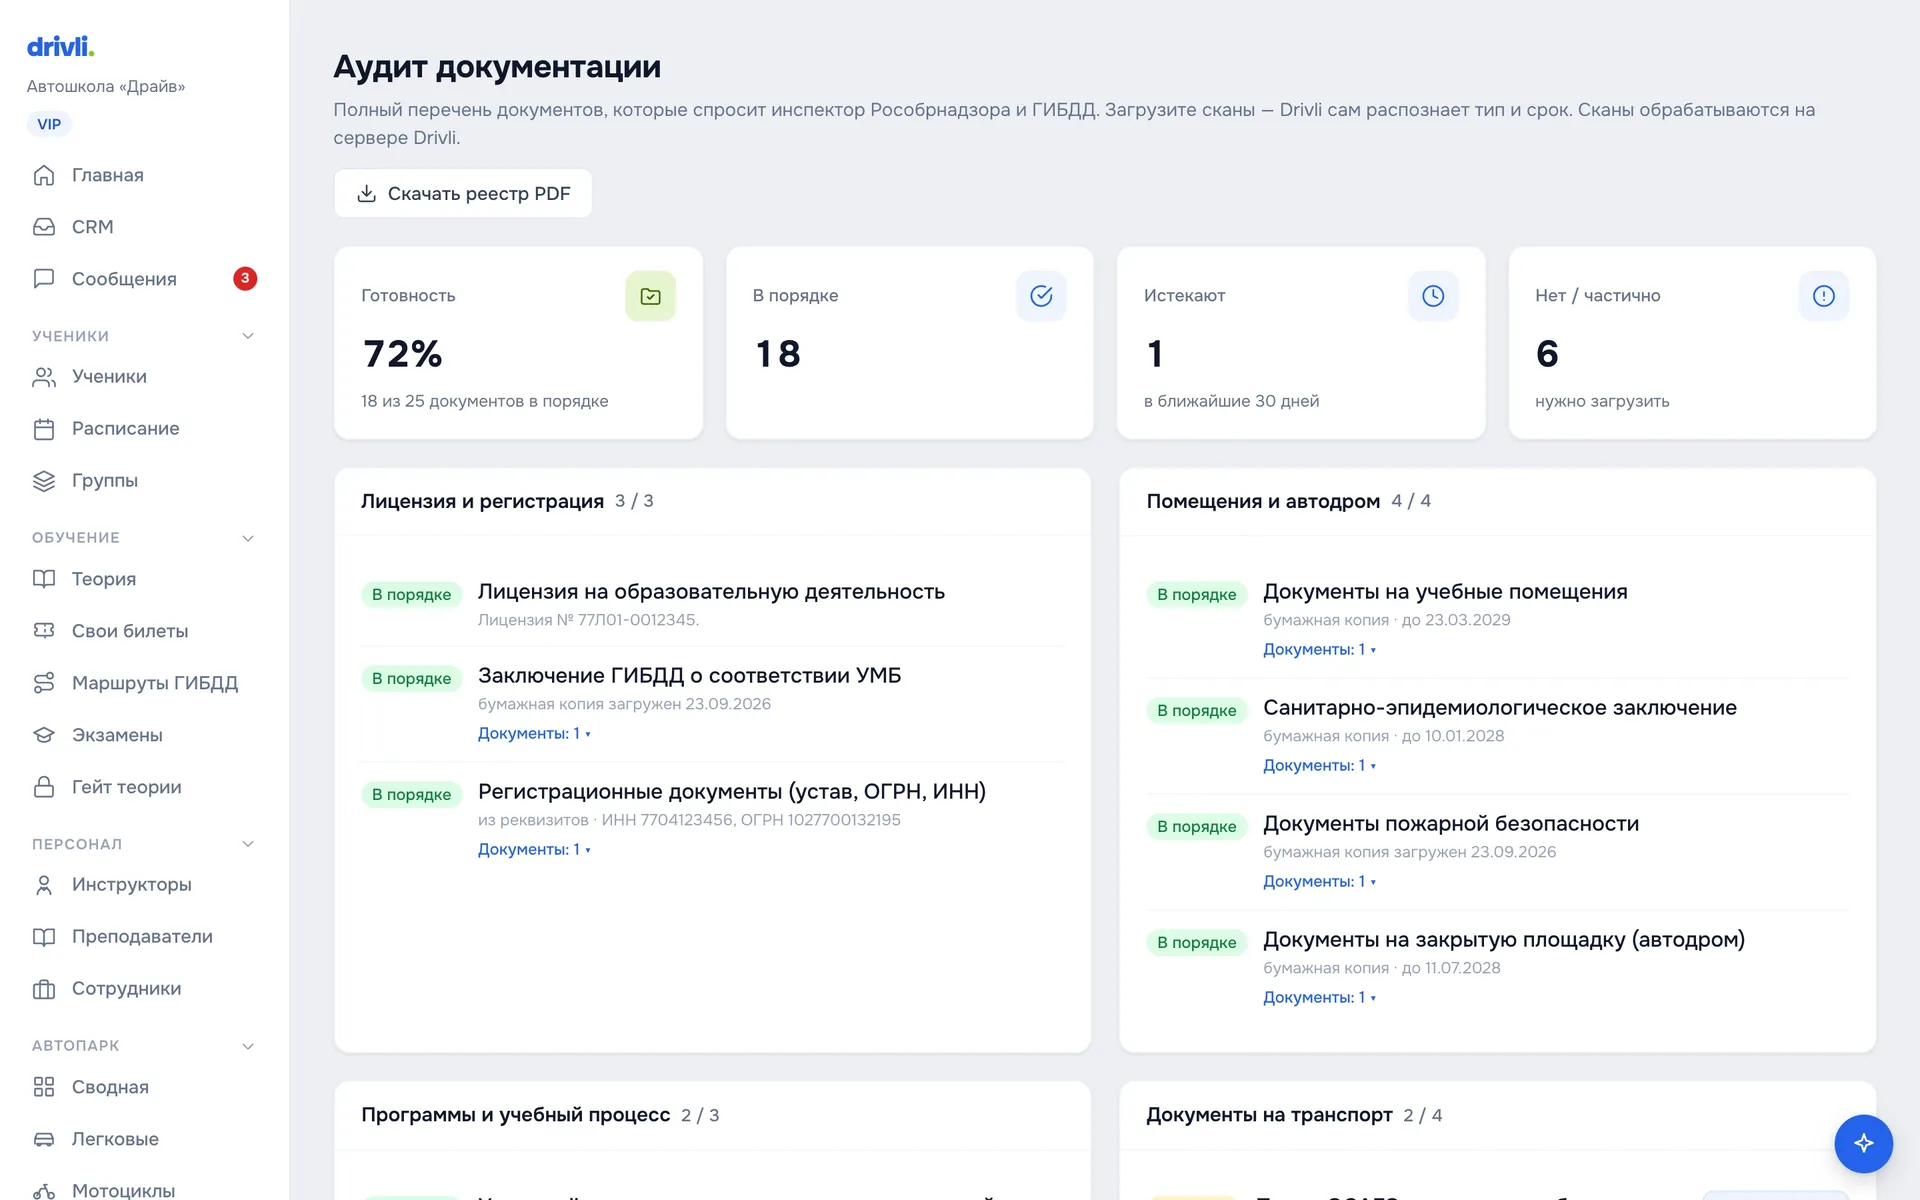Collapse the ОБУЧЕНИЕ sidebar section

pyautogui.click(x=248, y=538)
